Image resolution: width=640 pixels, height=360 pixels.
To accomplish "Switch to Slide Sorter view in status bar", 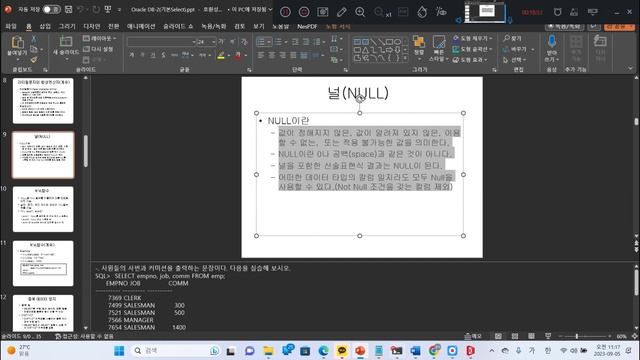I will click(515, 336).
